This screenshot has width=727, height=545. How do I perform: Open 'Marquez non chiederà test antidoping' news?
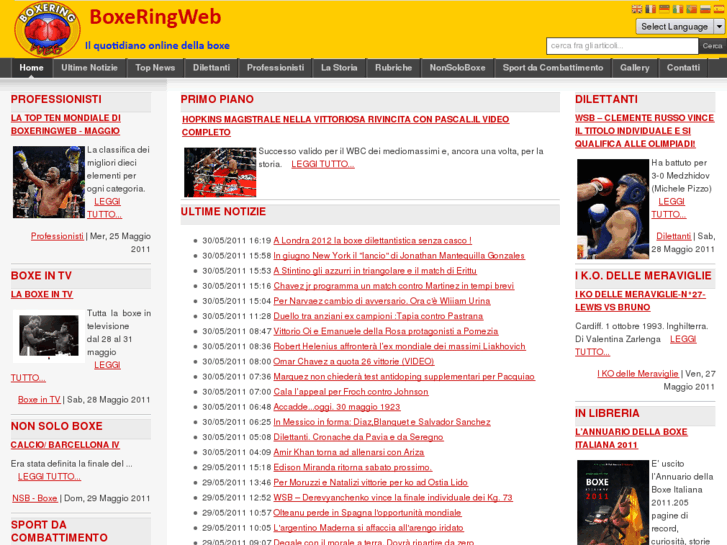click(404, 377)
